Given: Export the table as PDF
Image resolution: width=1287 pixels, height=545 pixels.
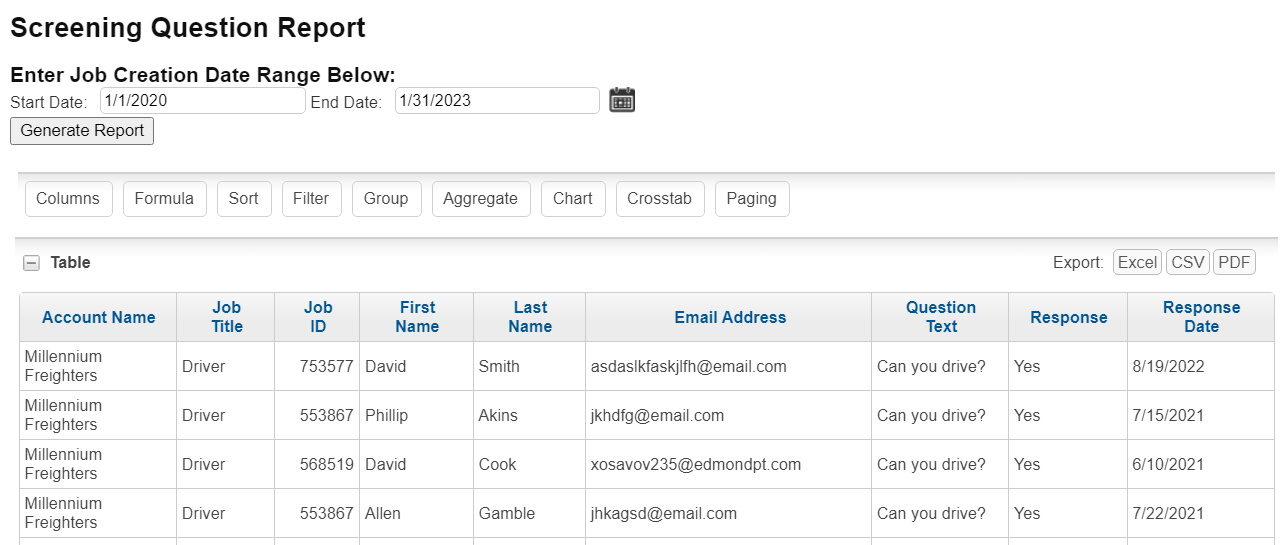Looking at the screenshot, I should tap(1234, 263).
